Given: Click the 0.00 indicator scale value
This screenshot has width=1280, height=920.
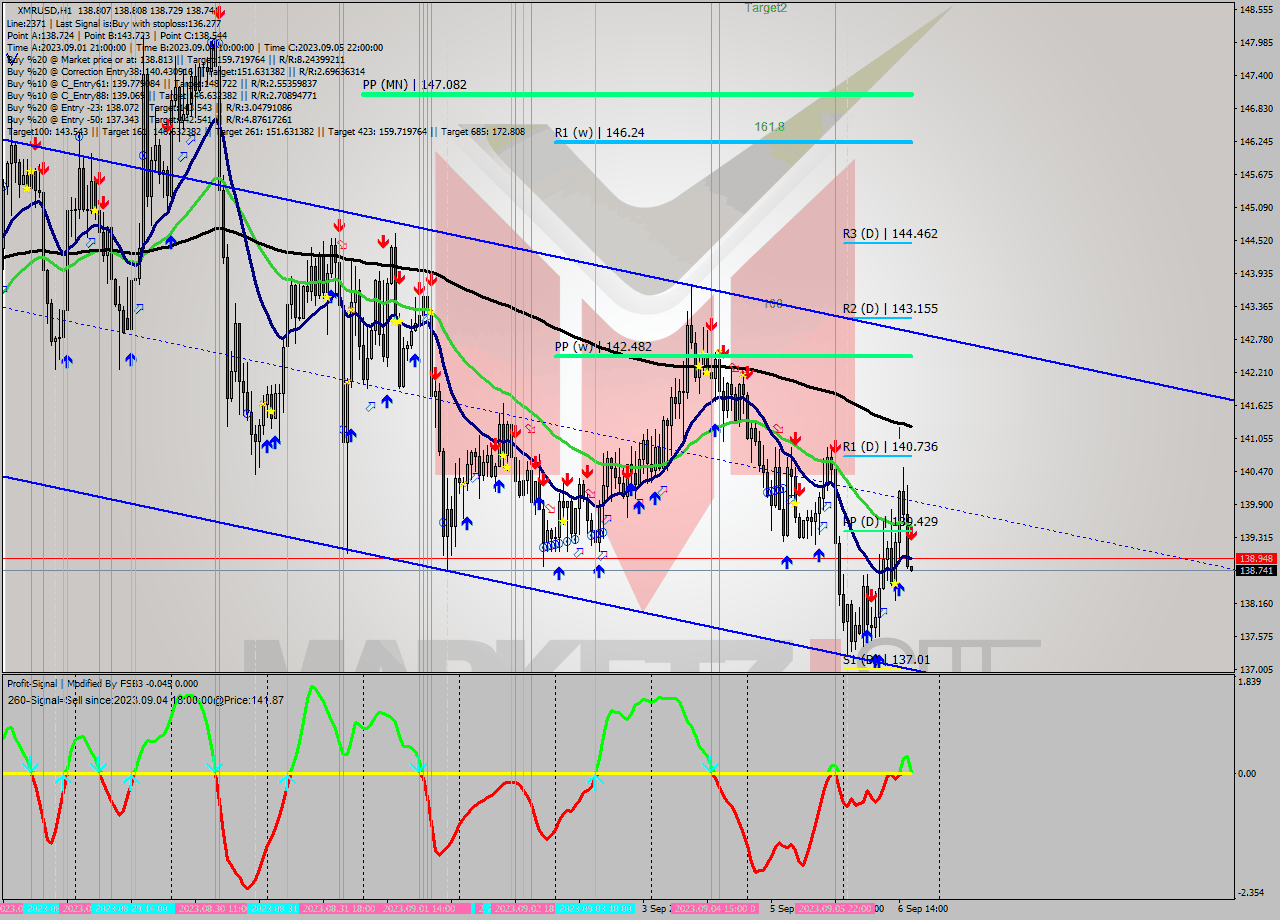Looking at the screenshot, I should (x=1249, y=774).
